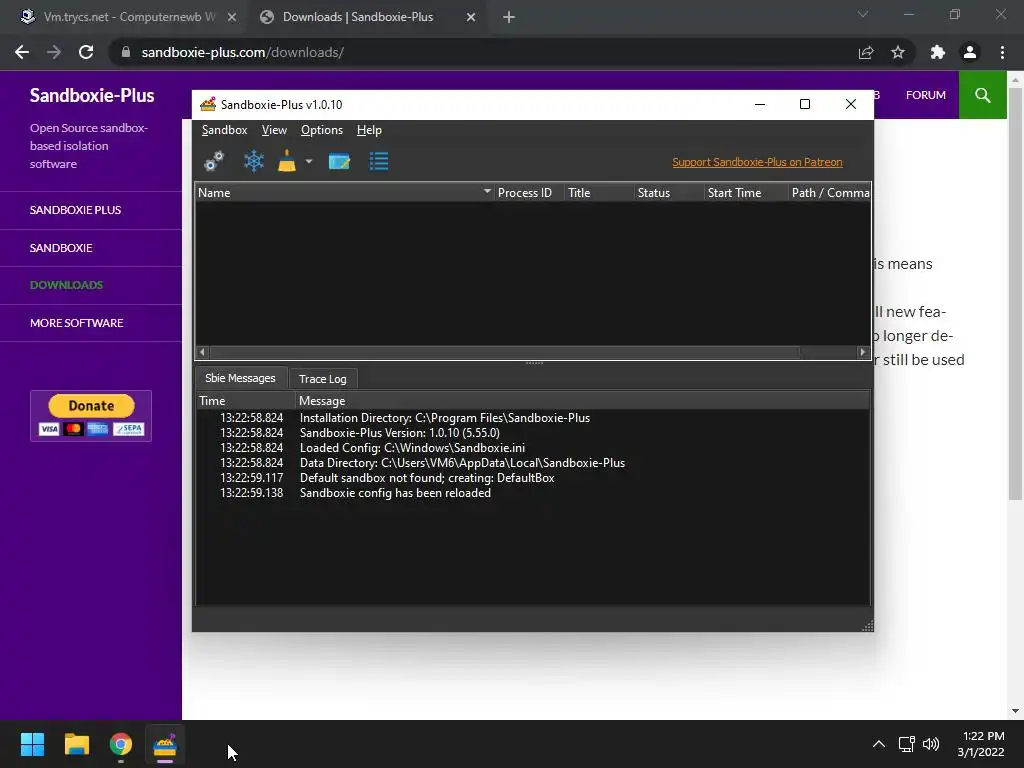The height and width of the screenshot is (768, 1024).
Task: Open the Options menu
Action: [321, 130]
